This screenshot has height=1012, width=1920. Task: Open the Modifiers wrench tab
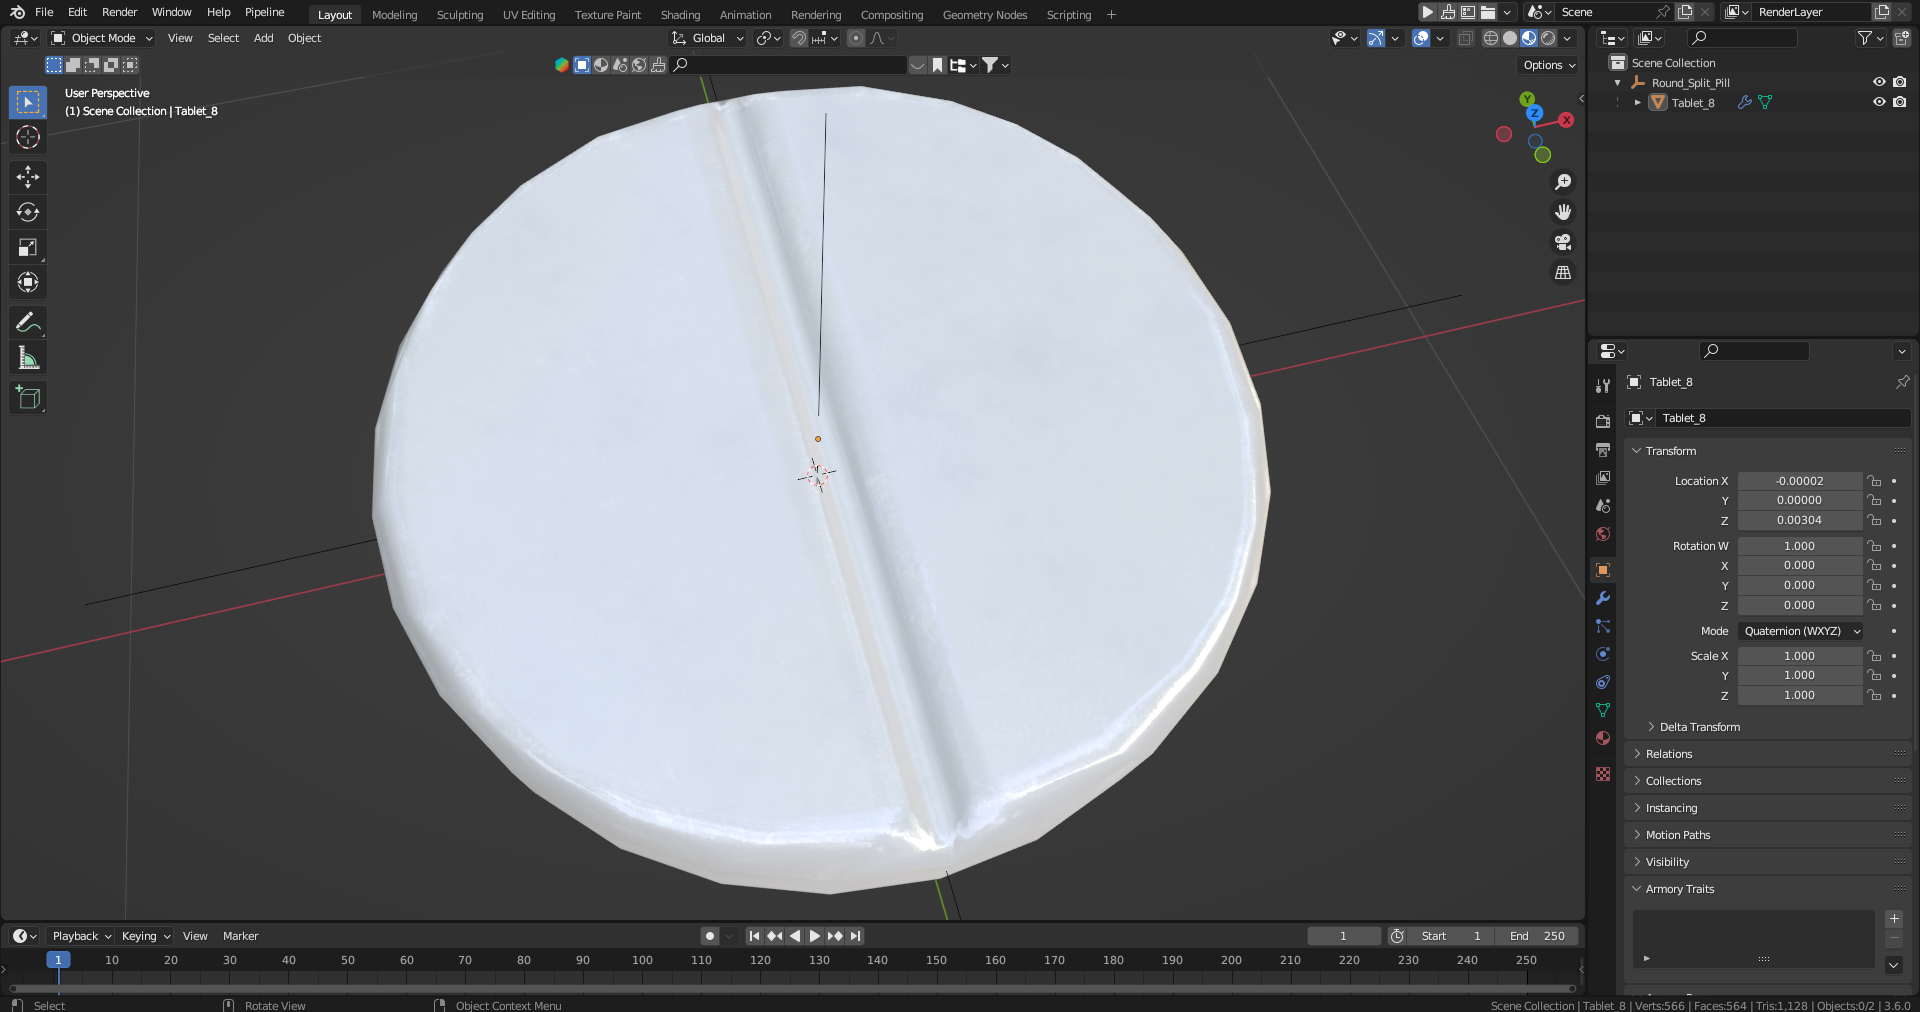click(x=1603, y=598)
